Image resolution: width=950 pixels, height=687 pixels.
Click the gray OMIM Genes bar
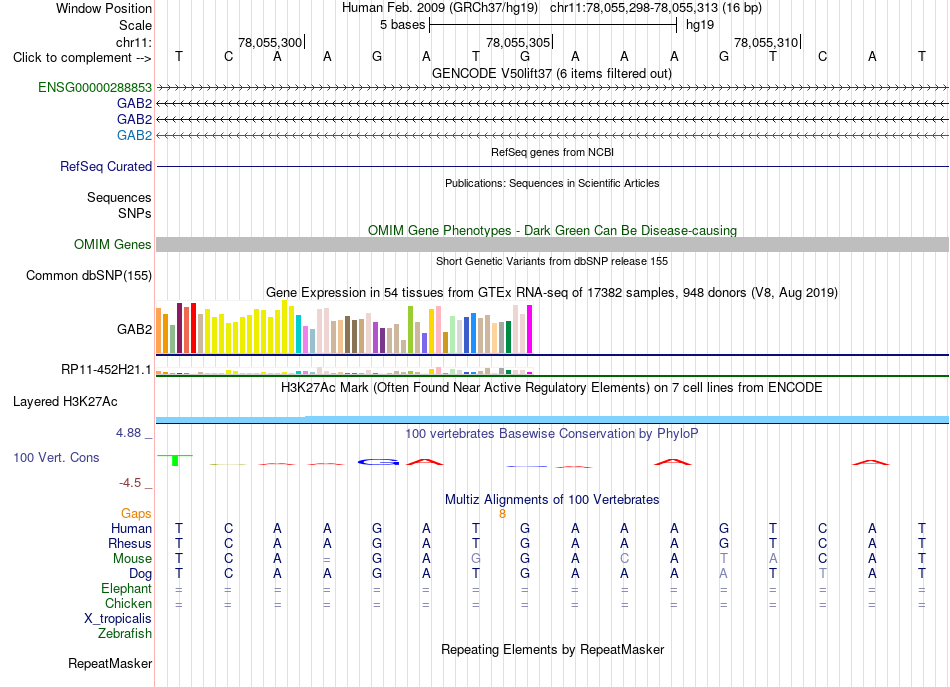(x=552, y=244)
